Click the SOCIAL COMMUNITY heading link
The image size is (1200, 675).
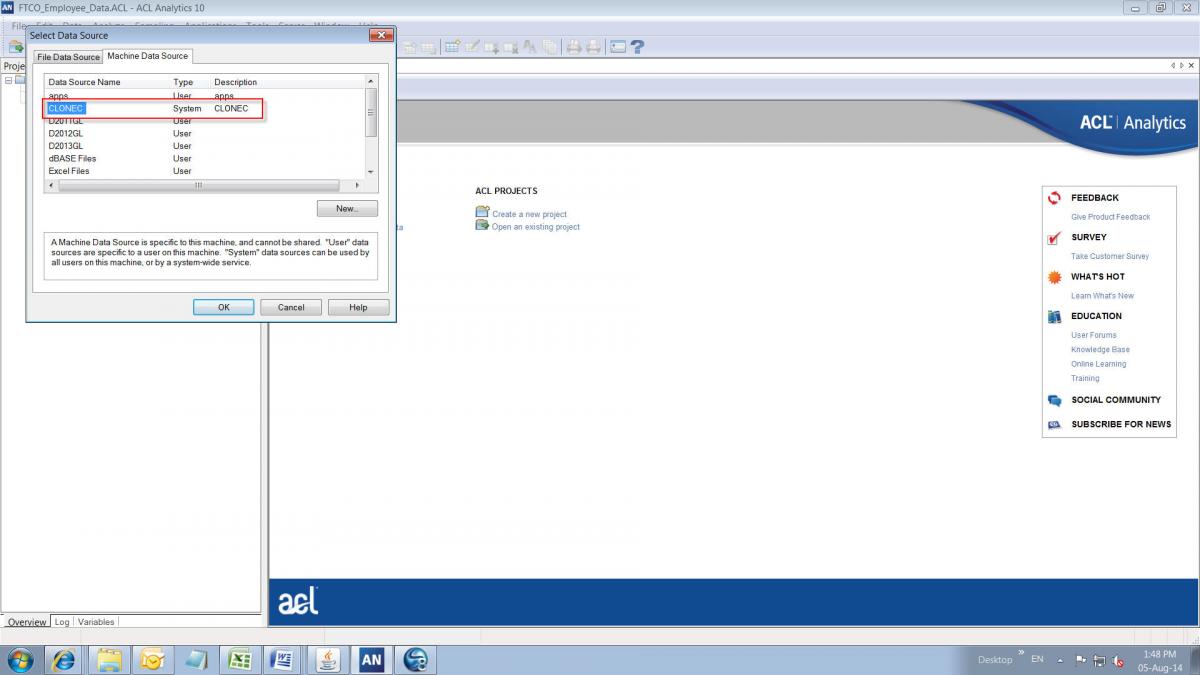[1116, 400]
